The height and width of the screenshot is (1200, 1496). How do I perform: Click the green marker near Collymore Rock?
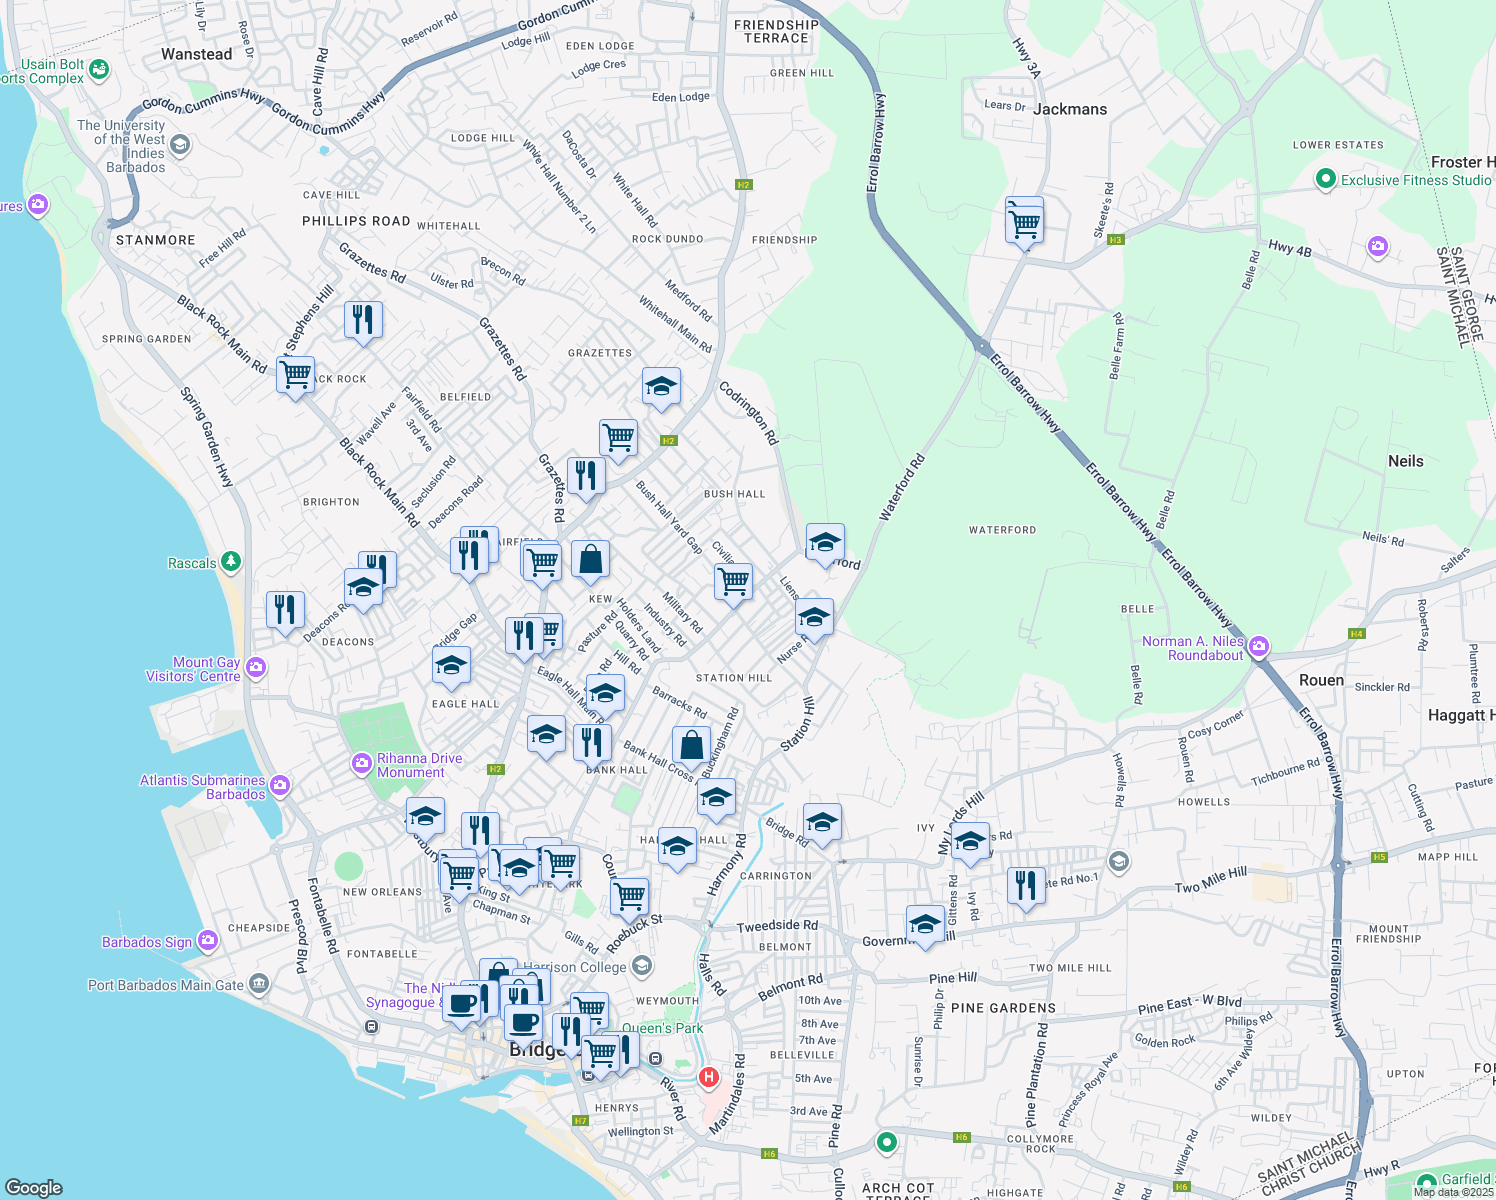point(886,1141)
